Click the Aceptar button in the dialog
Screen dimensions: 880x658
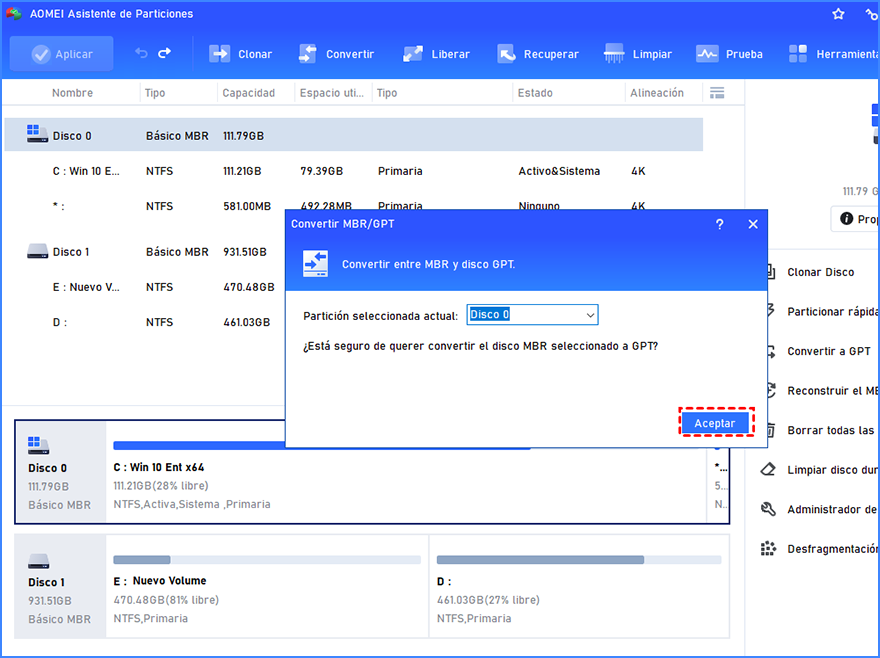tap(715, 423)
